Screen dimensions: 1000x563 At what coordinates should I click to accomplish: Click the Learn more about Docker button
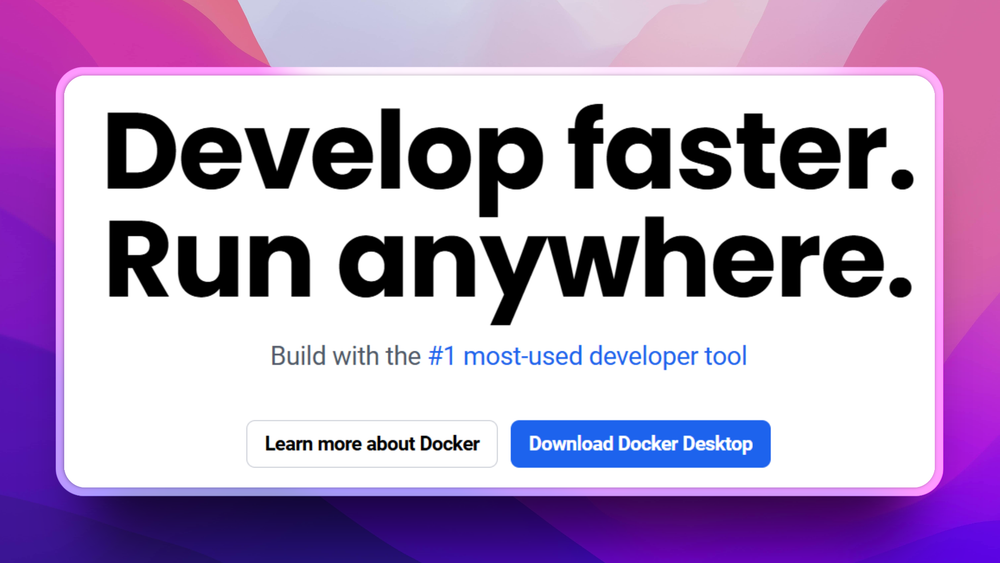372,444
